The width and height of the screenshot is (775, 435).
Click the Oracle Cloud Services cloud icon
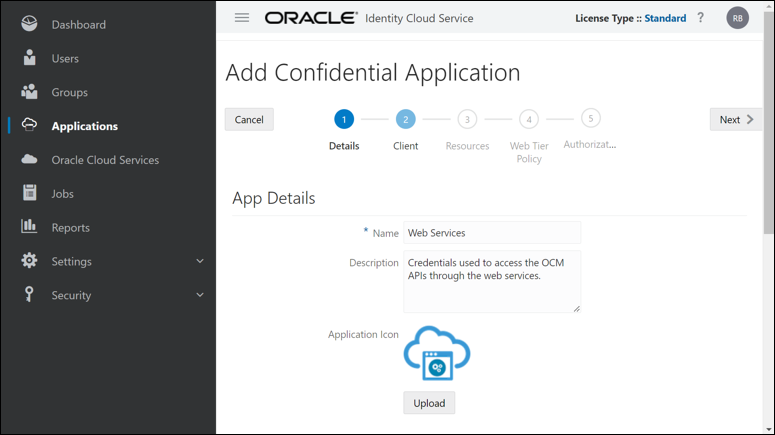pos(29,159)
